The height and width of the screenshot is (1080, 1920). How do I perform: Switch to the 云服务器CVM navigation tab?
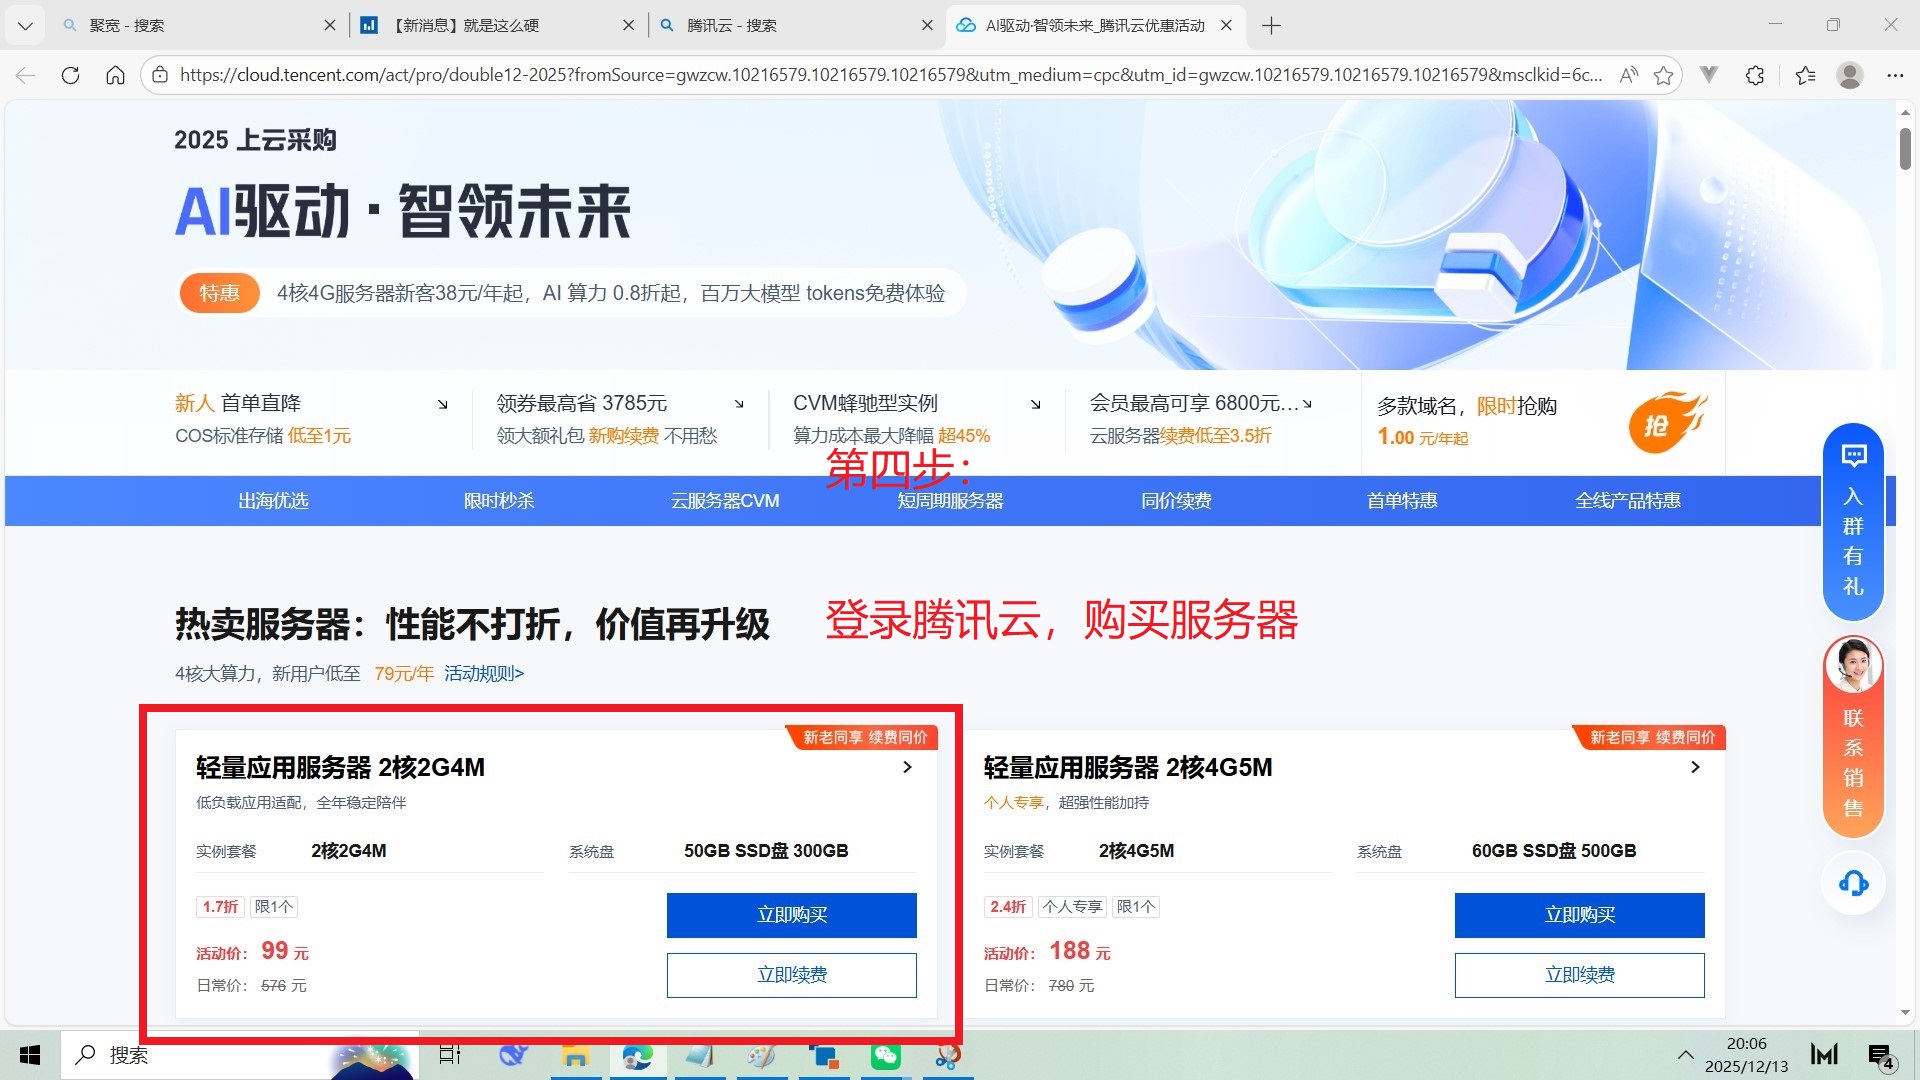(725, 501)
